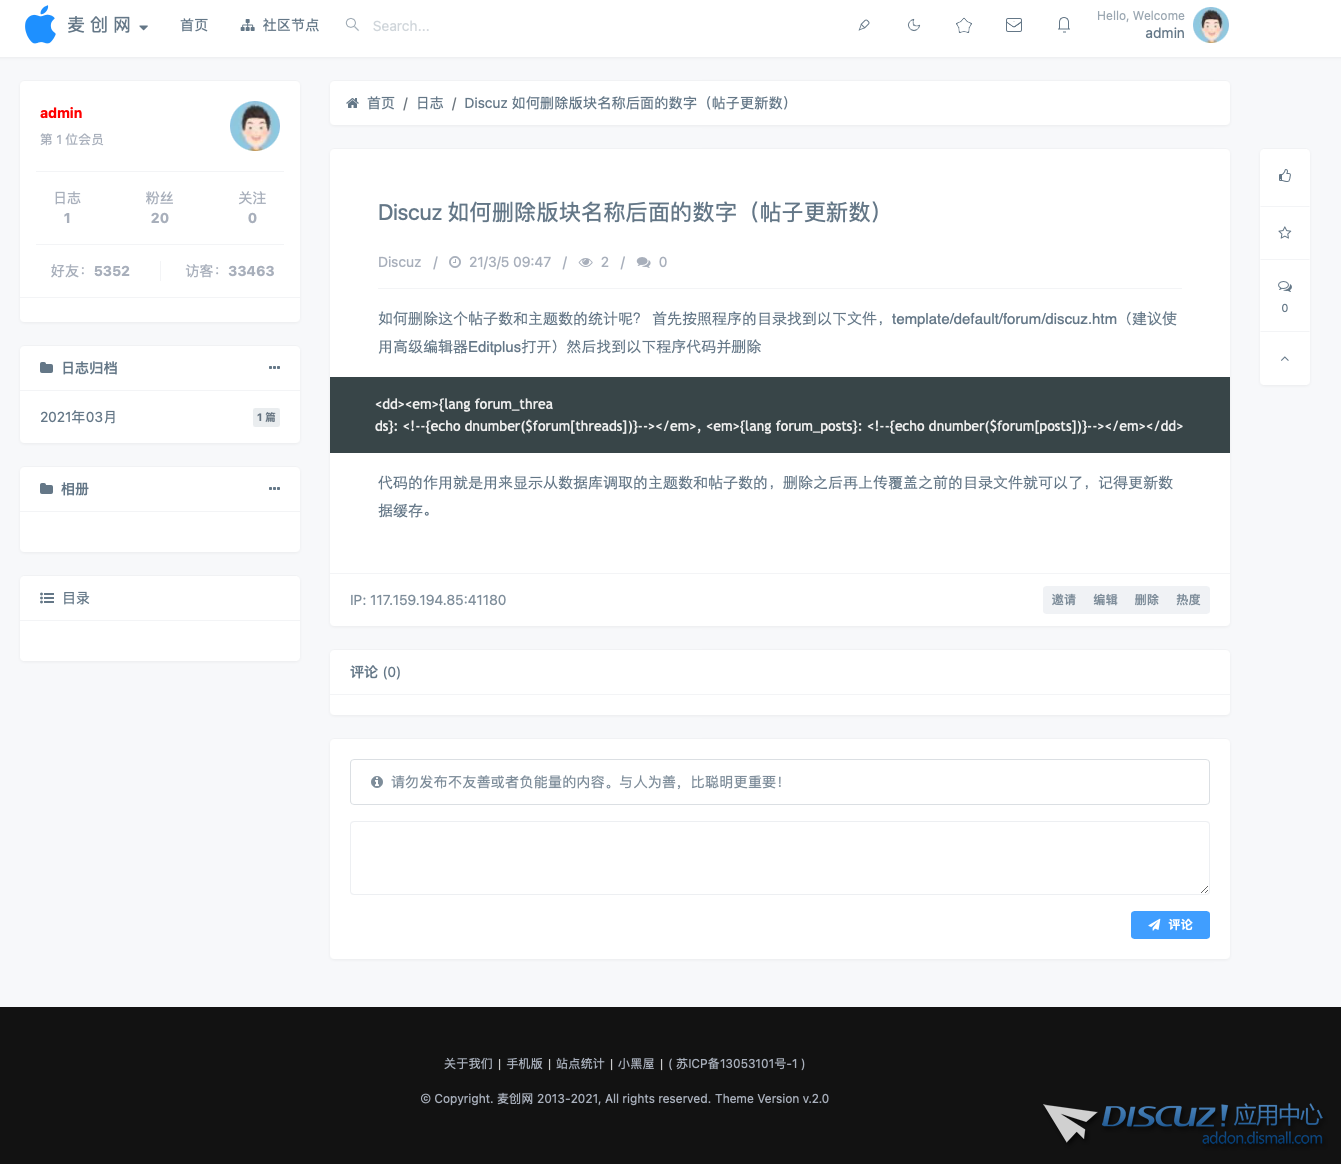Click the clock timestamp icon
Screen dimensions: 1341x1164
click(455, 262)
